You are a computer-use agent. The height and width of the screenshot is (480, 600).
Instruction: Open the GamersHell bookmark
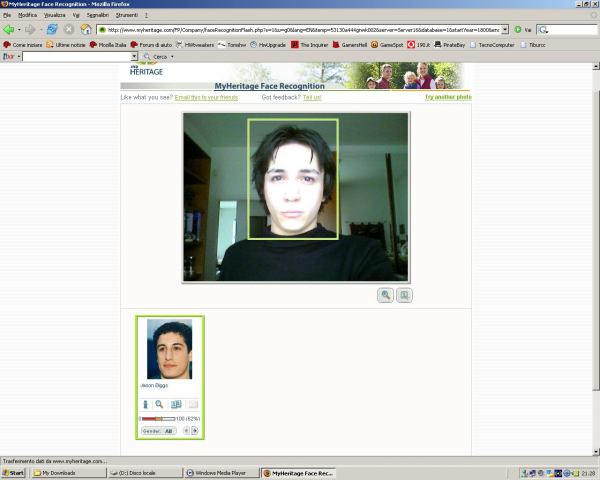pos(349,45)
